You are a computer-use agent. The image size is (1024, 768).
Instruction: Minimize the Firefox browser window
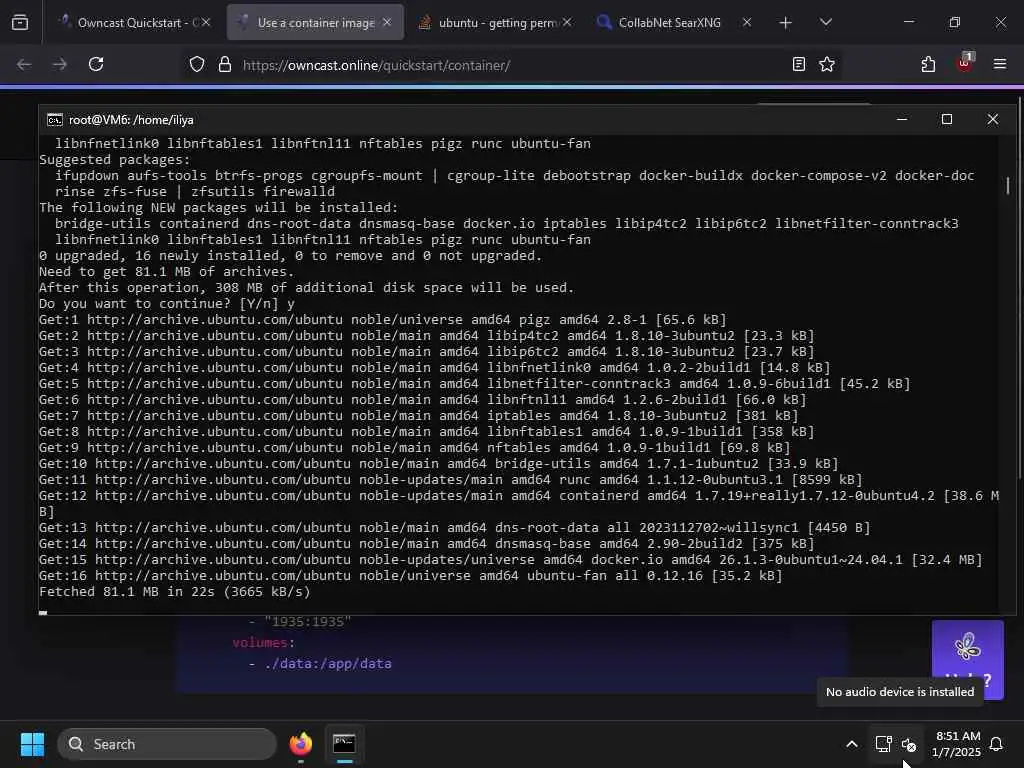pos(908,22)
